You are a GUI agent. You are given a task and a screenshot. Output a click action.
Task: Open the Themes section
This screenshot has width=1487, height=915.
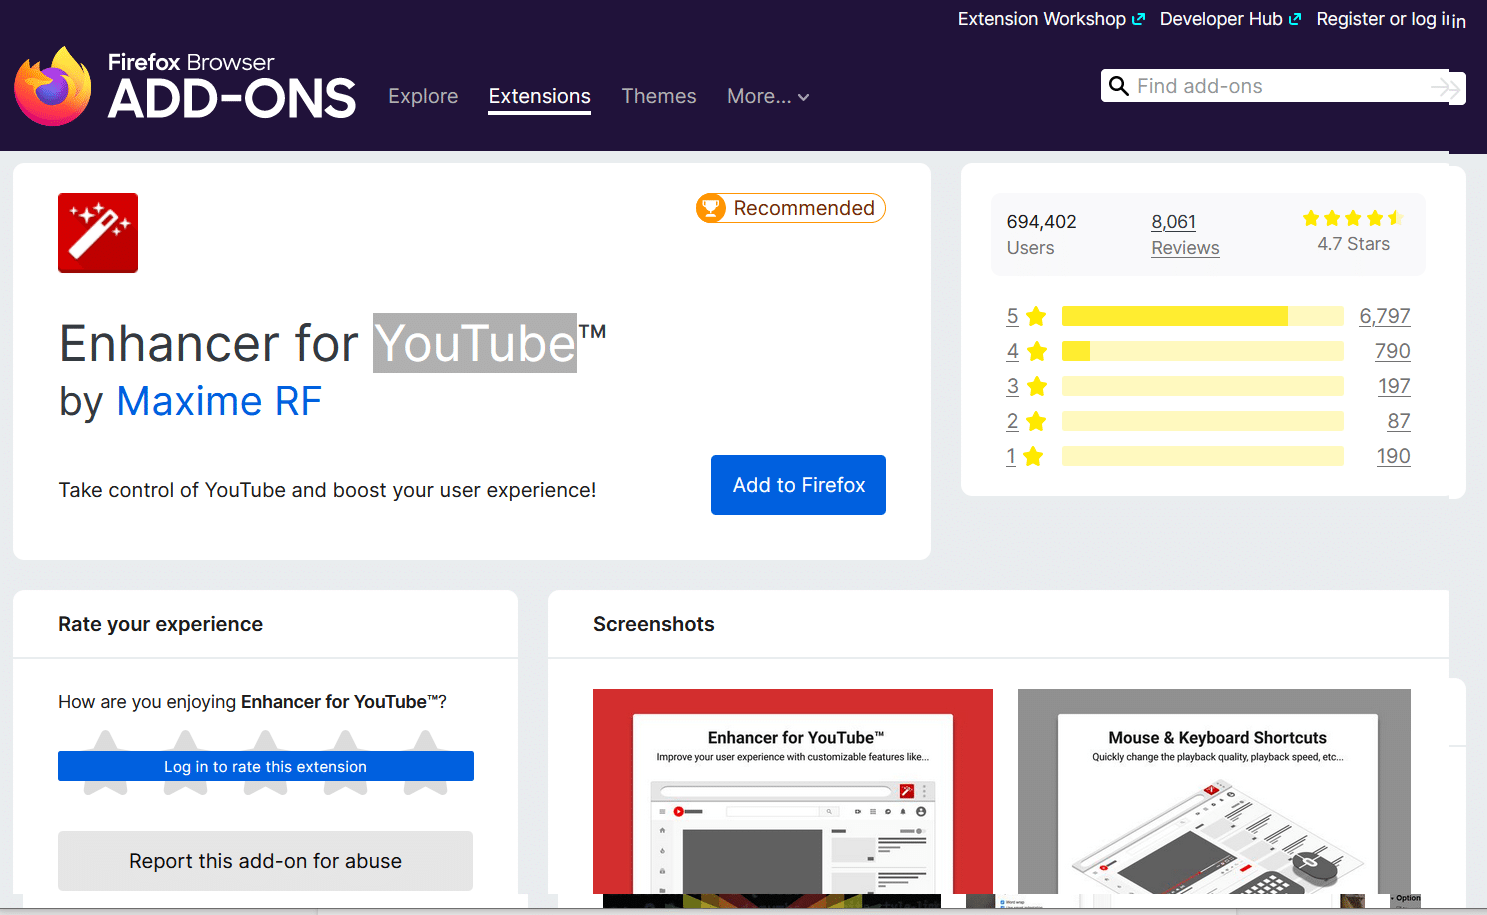(658, 96)
